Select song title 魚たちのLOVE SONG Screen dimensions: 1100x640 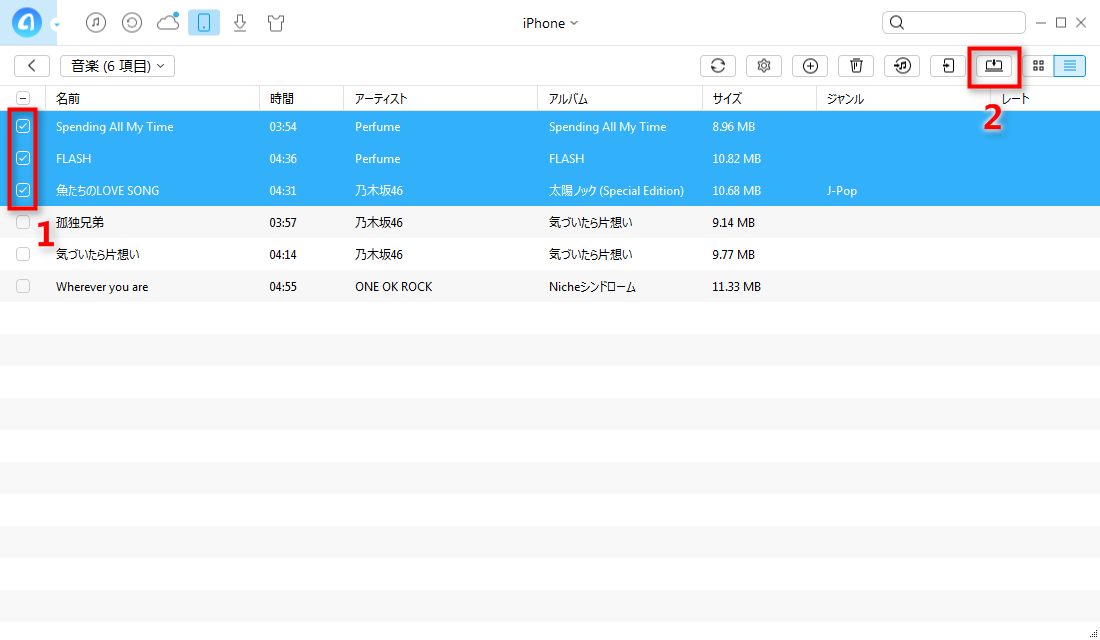(x=107, y=191)
